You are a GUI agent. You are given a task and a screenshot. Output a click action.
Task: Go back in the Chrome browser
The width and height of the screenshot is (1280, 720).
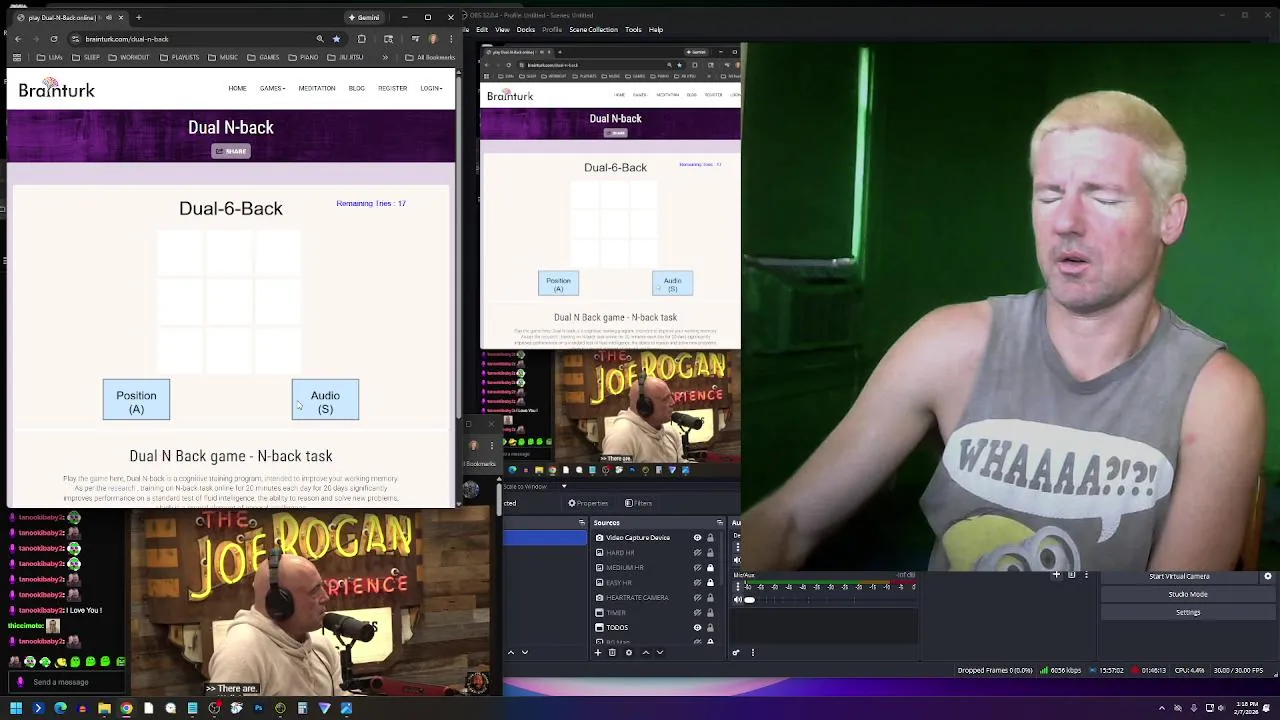[18, 39]
